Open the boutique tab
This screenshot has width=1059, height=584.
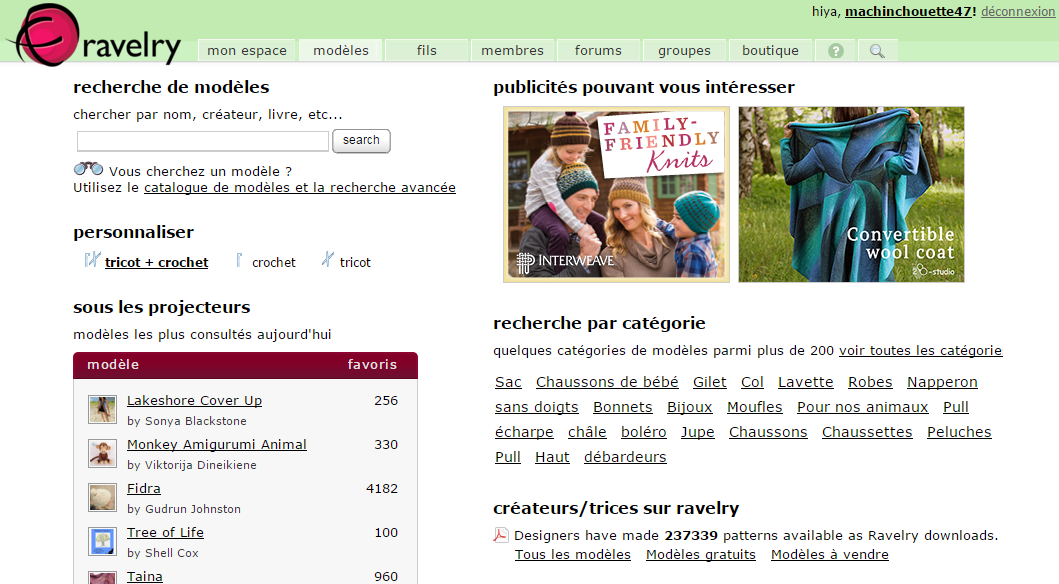click(x=771, y=51)
